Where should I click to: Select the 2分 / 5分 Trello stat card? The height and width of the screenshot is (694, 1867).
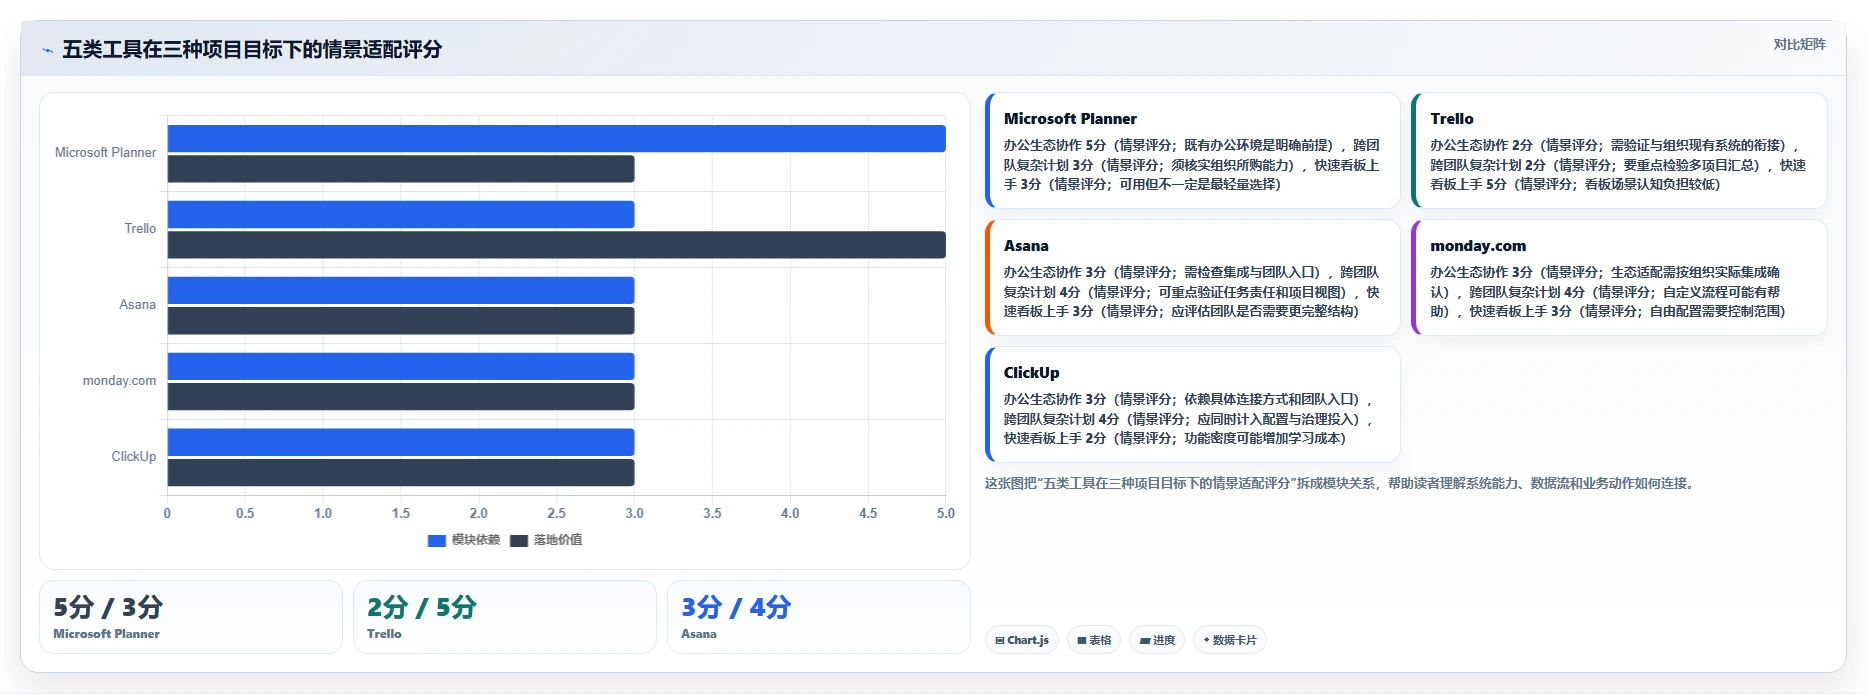[x=505, y=617]
